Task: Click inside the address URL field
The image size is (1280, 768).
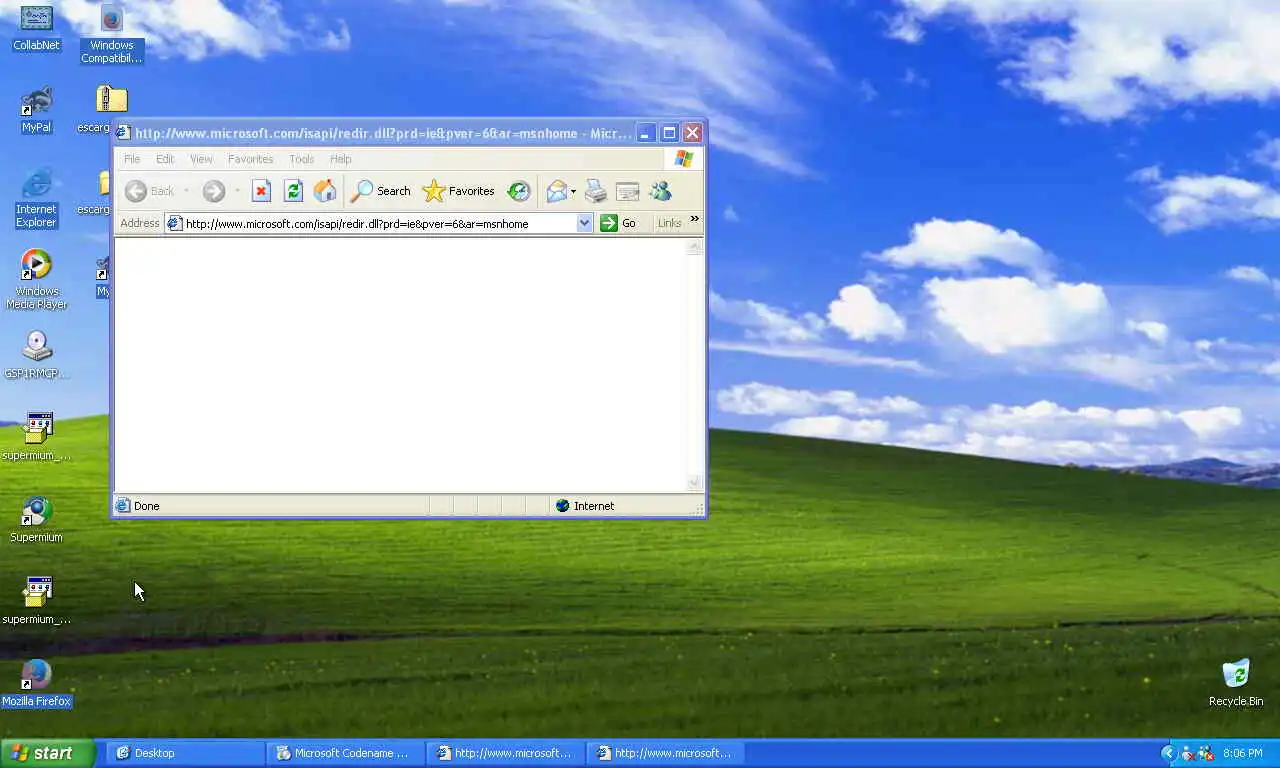Action: click(x=380, y=223)
